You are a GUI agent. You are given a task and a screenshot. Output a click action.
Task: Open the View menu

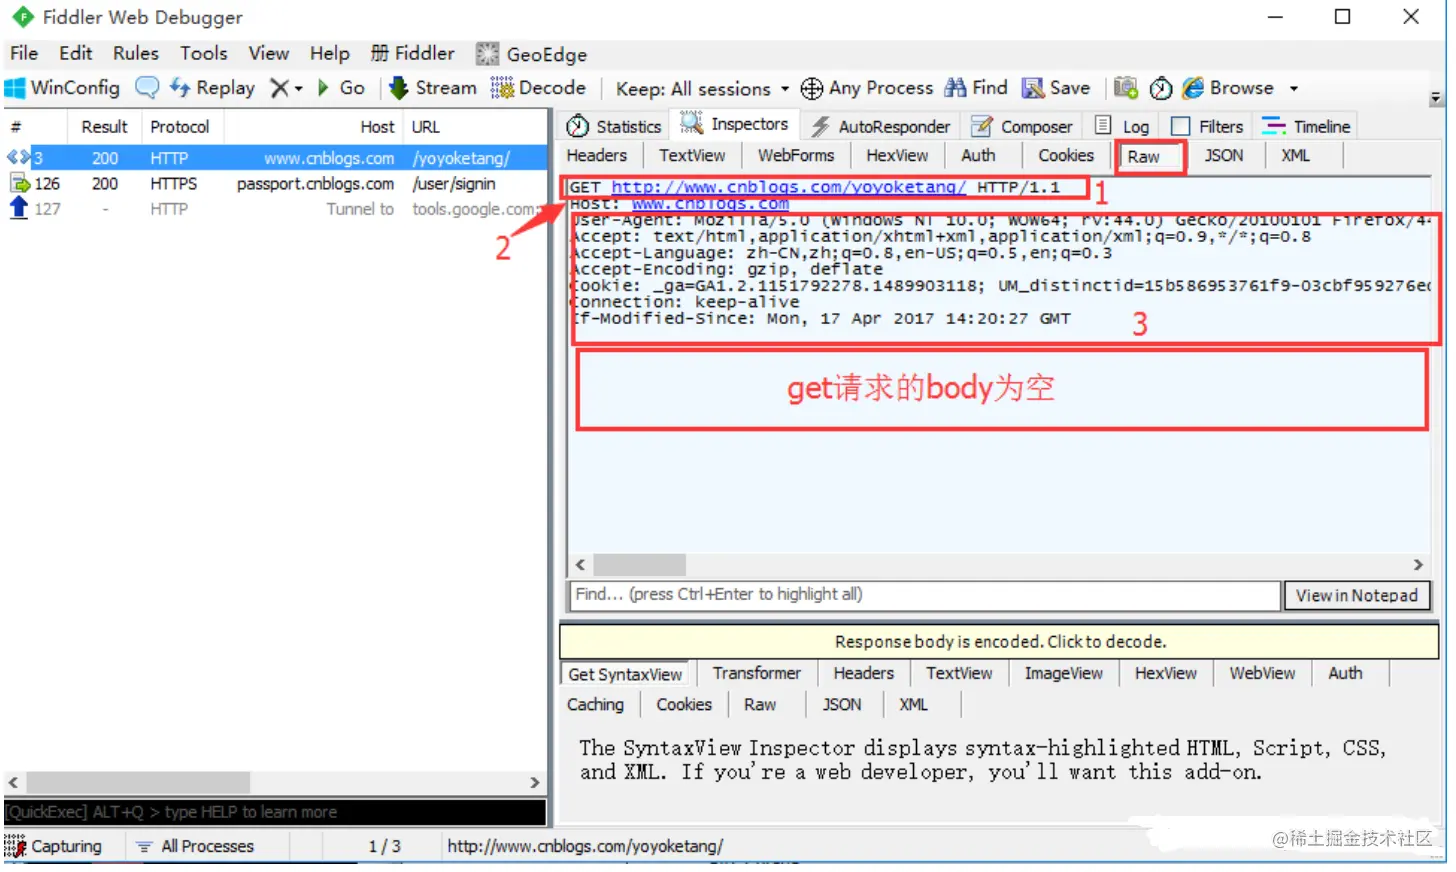point(269,54)
